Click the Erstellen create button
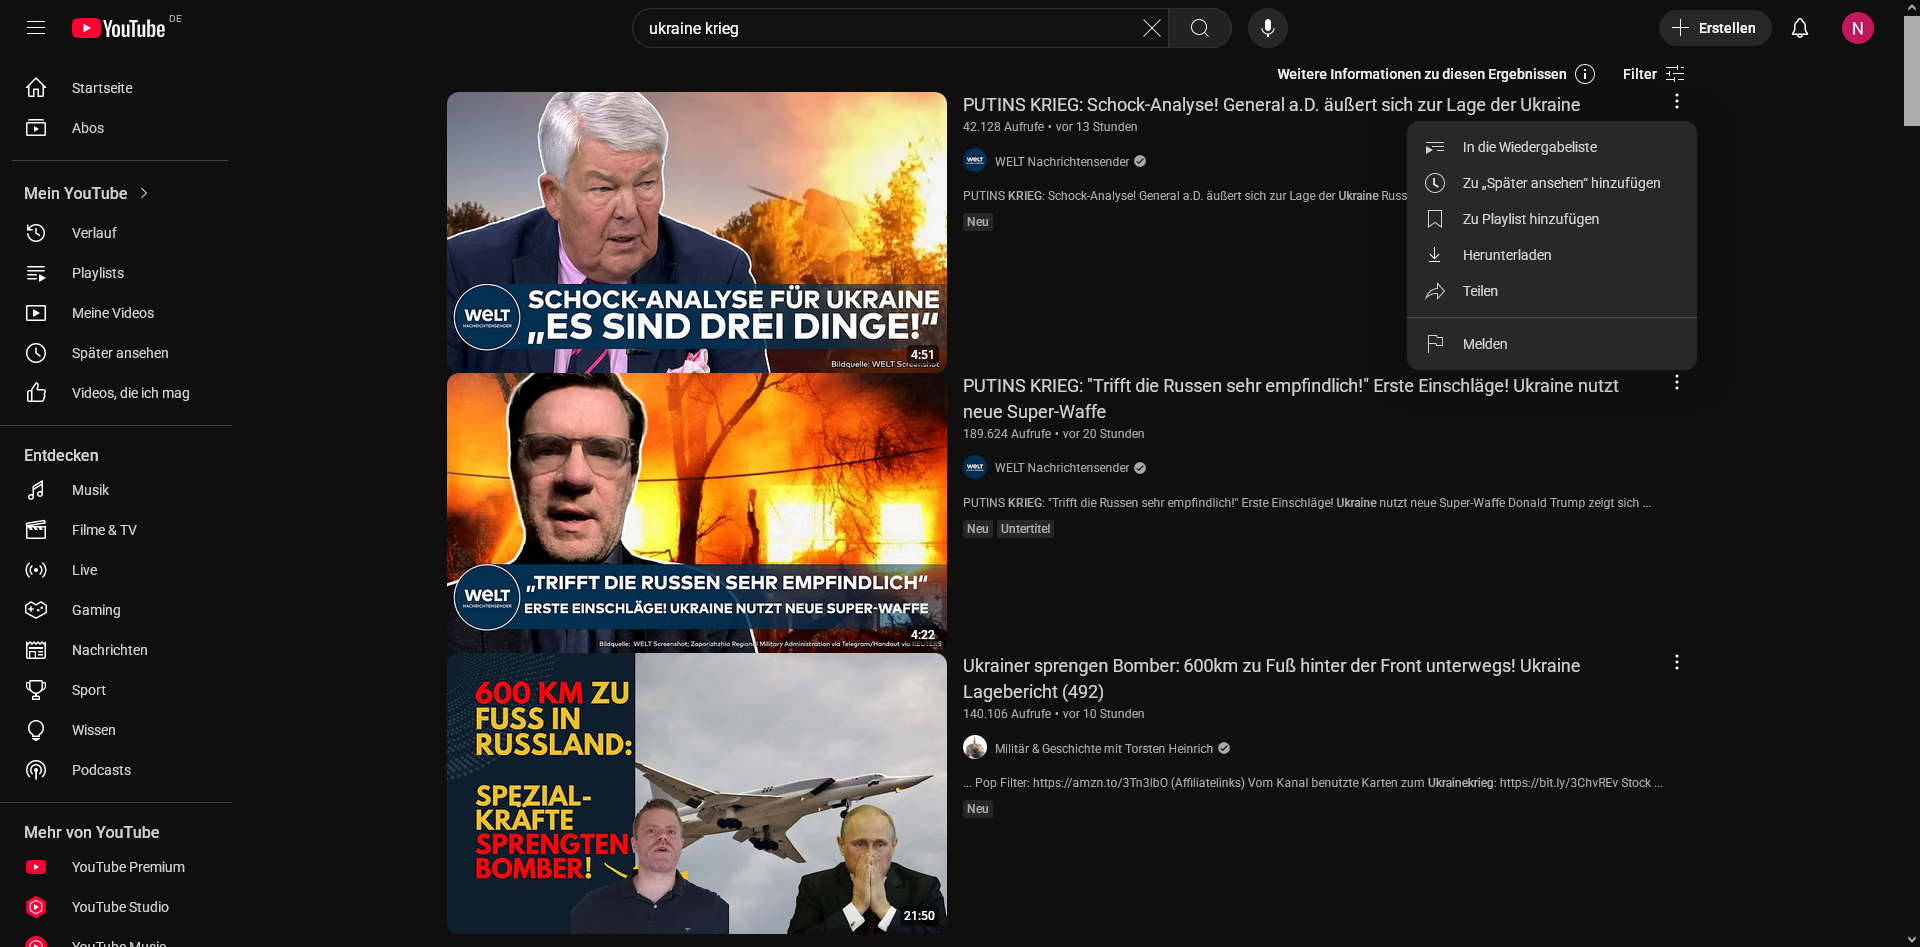Viewport: 1920px width, 947px height. pyautogui.click(x=1715, y=28)
